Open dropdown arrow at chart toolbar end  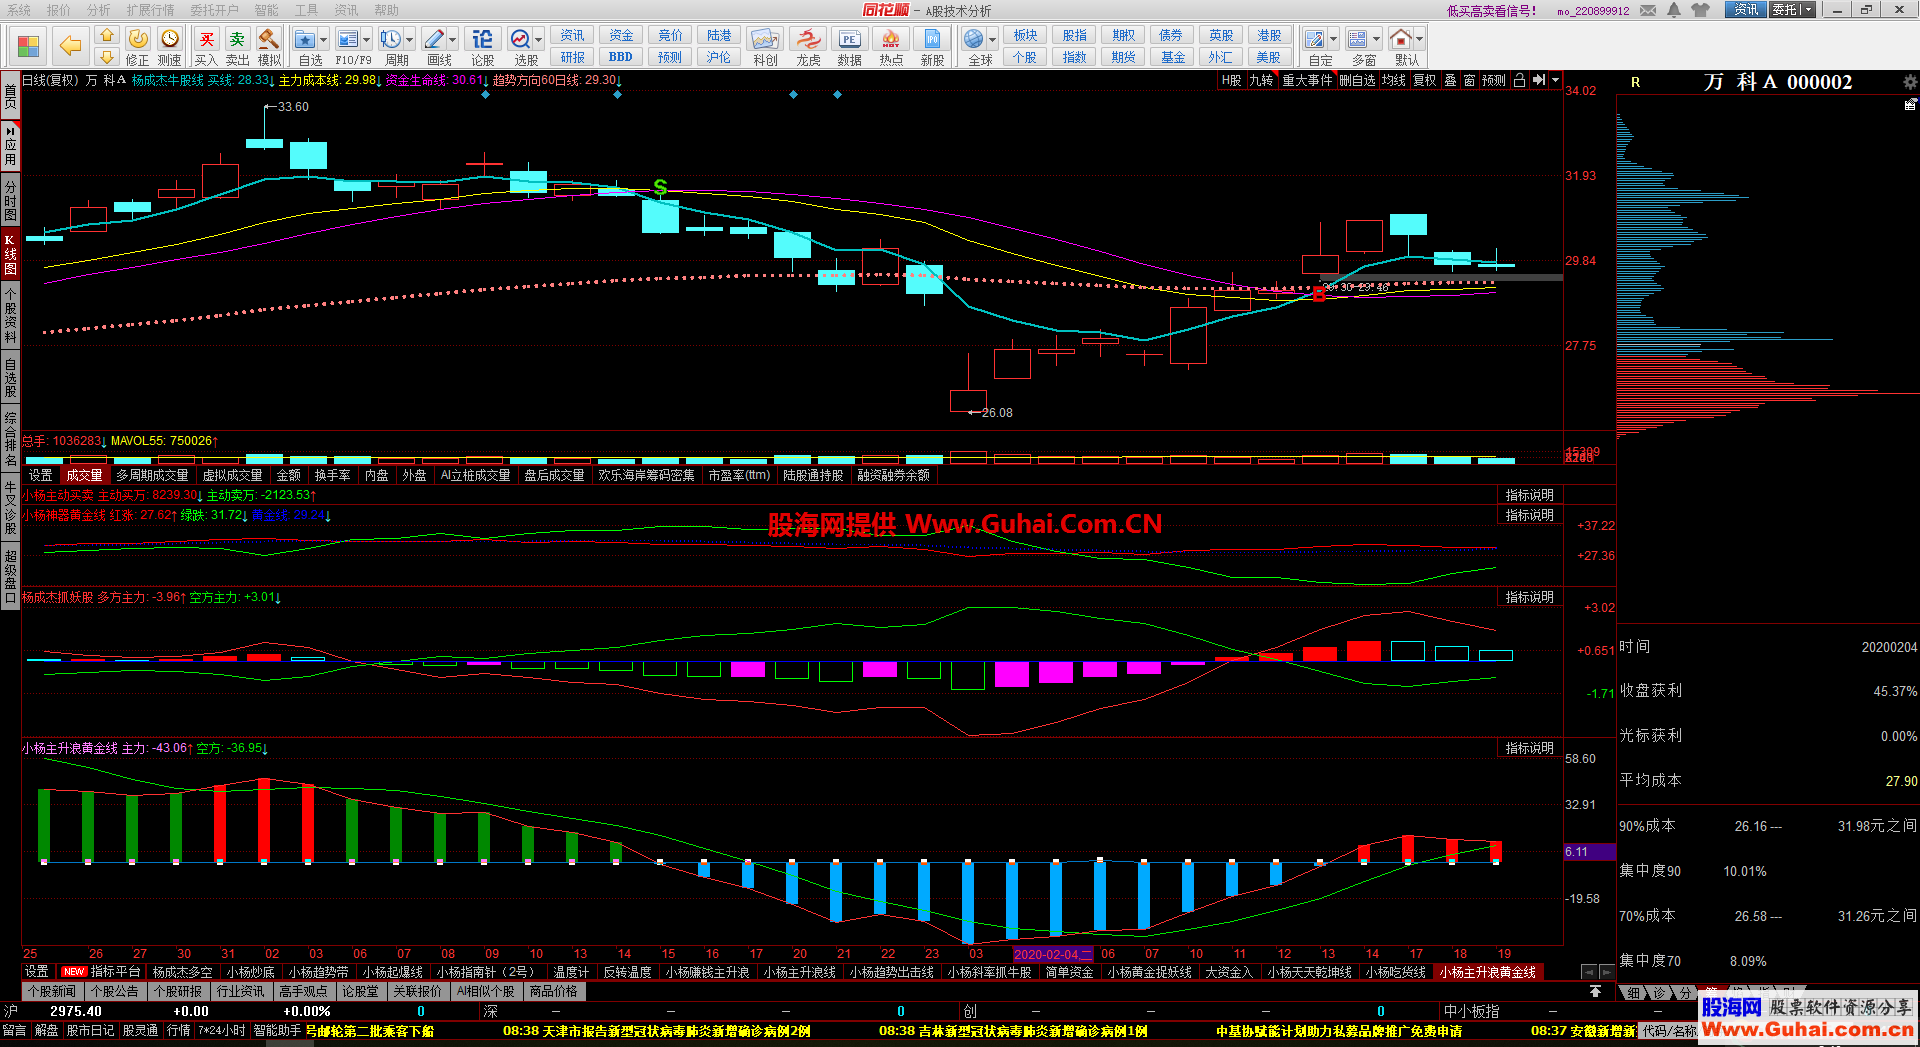[1555, 80]
